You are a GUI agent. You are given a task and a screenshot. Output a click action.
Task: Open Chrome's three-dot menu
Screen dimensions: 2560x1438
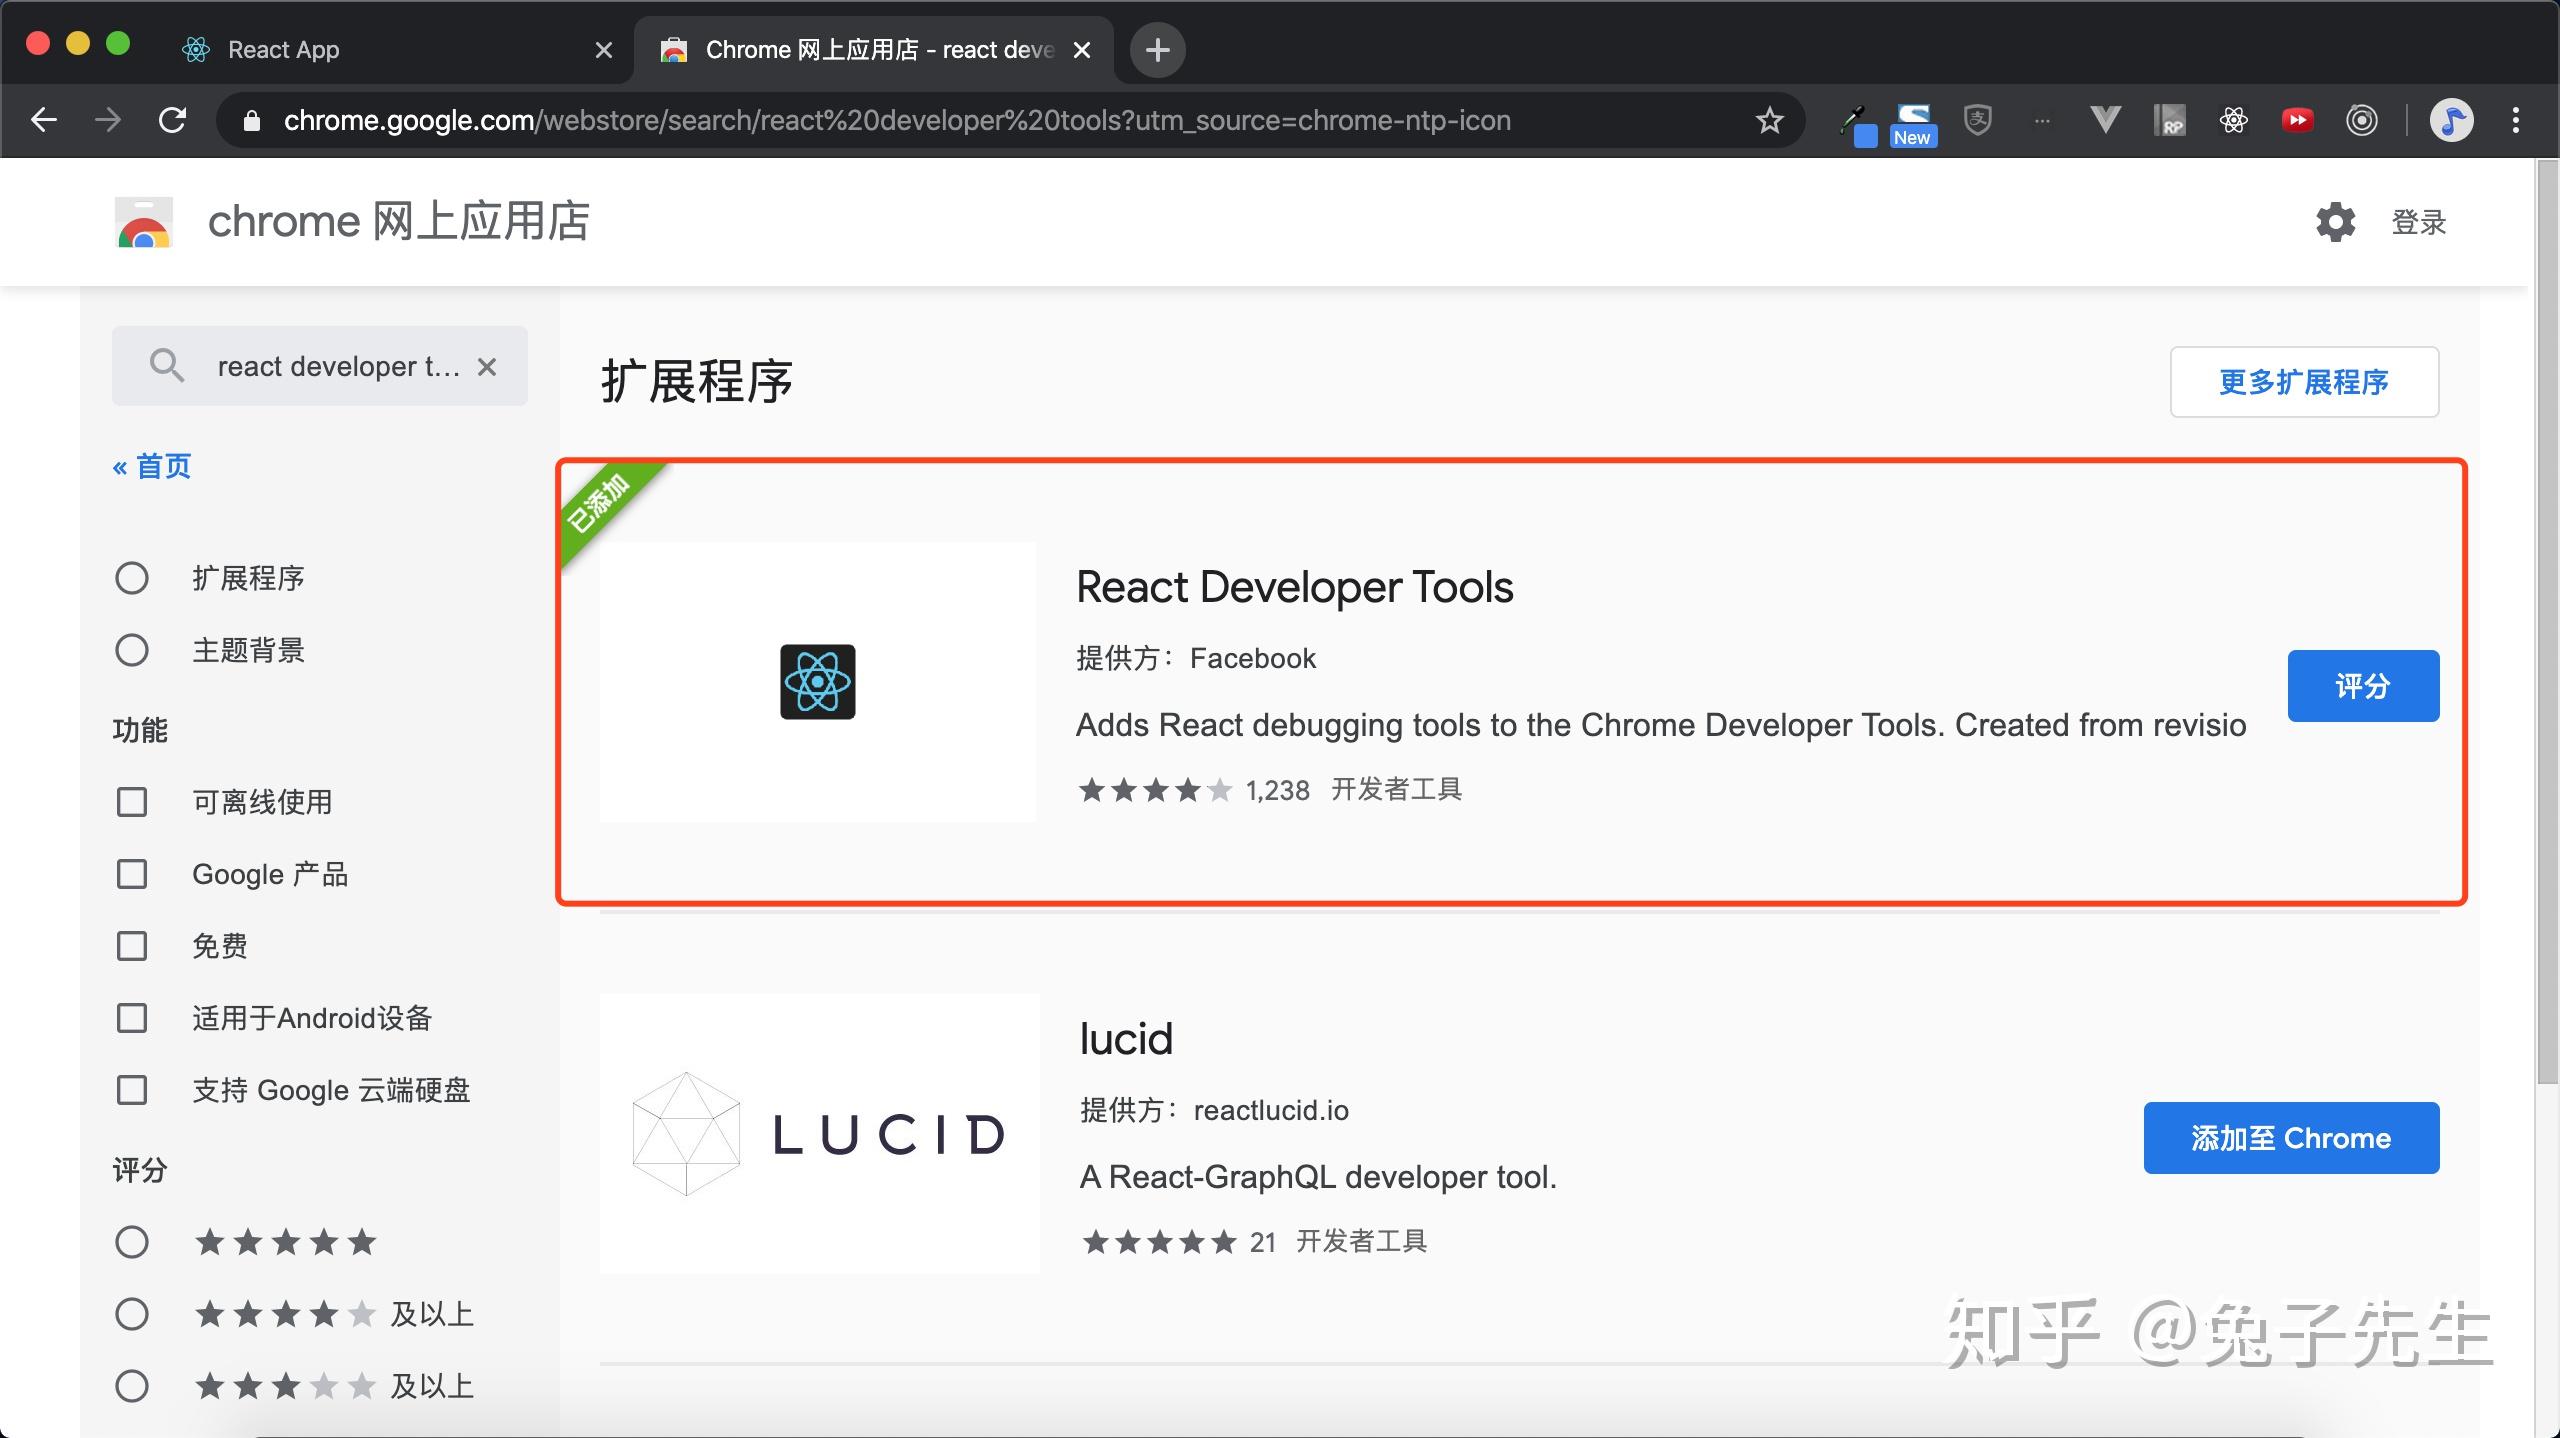click(x=2516, y=119)
